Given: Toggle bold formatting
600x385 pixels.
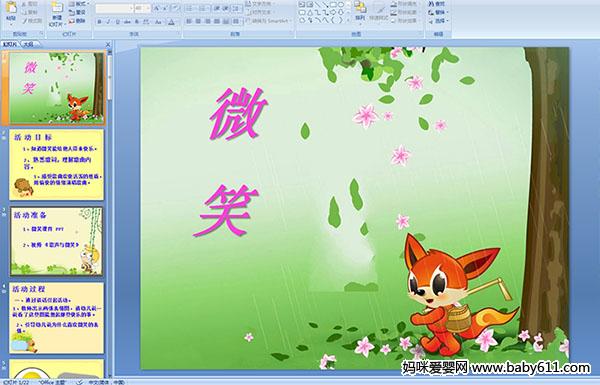Looking at the screenshot, I should [x=99, y=22].
